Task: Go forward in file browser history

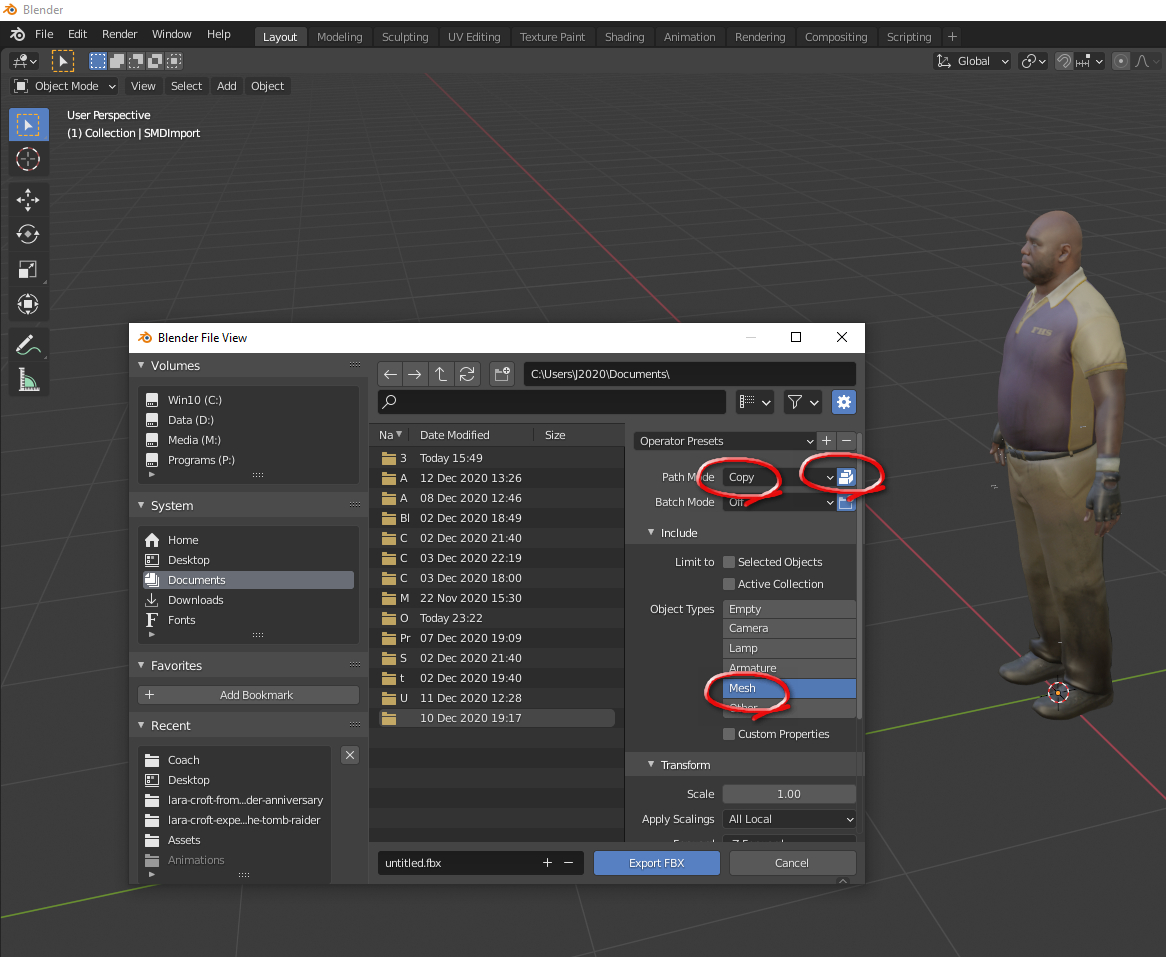Action: coord(415,374)
